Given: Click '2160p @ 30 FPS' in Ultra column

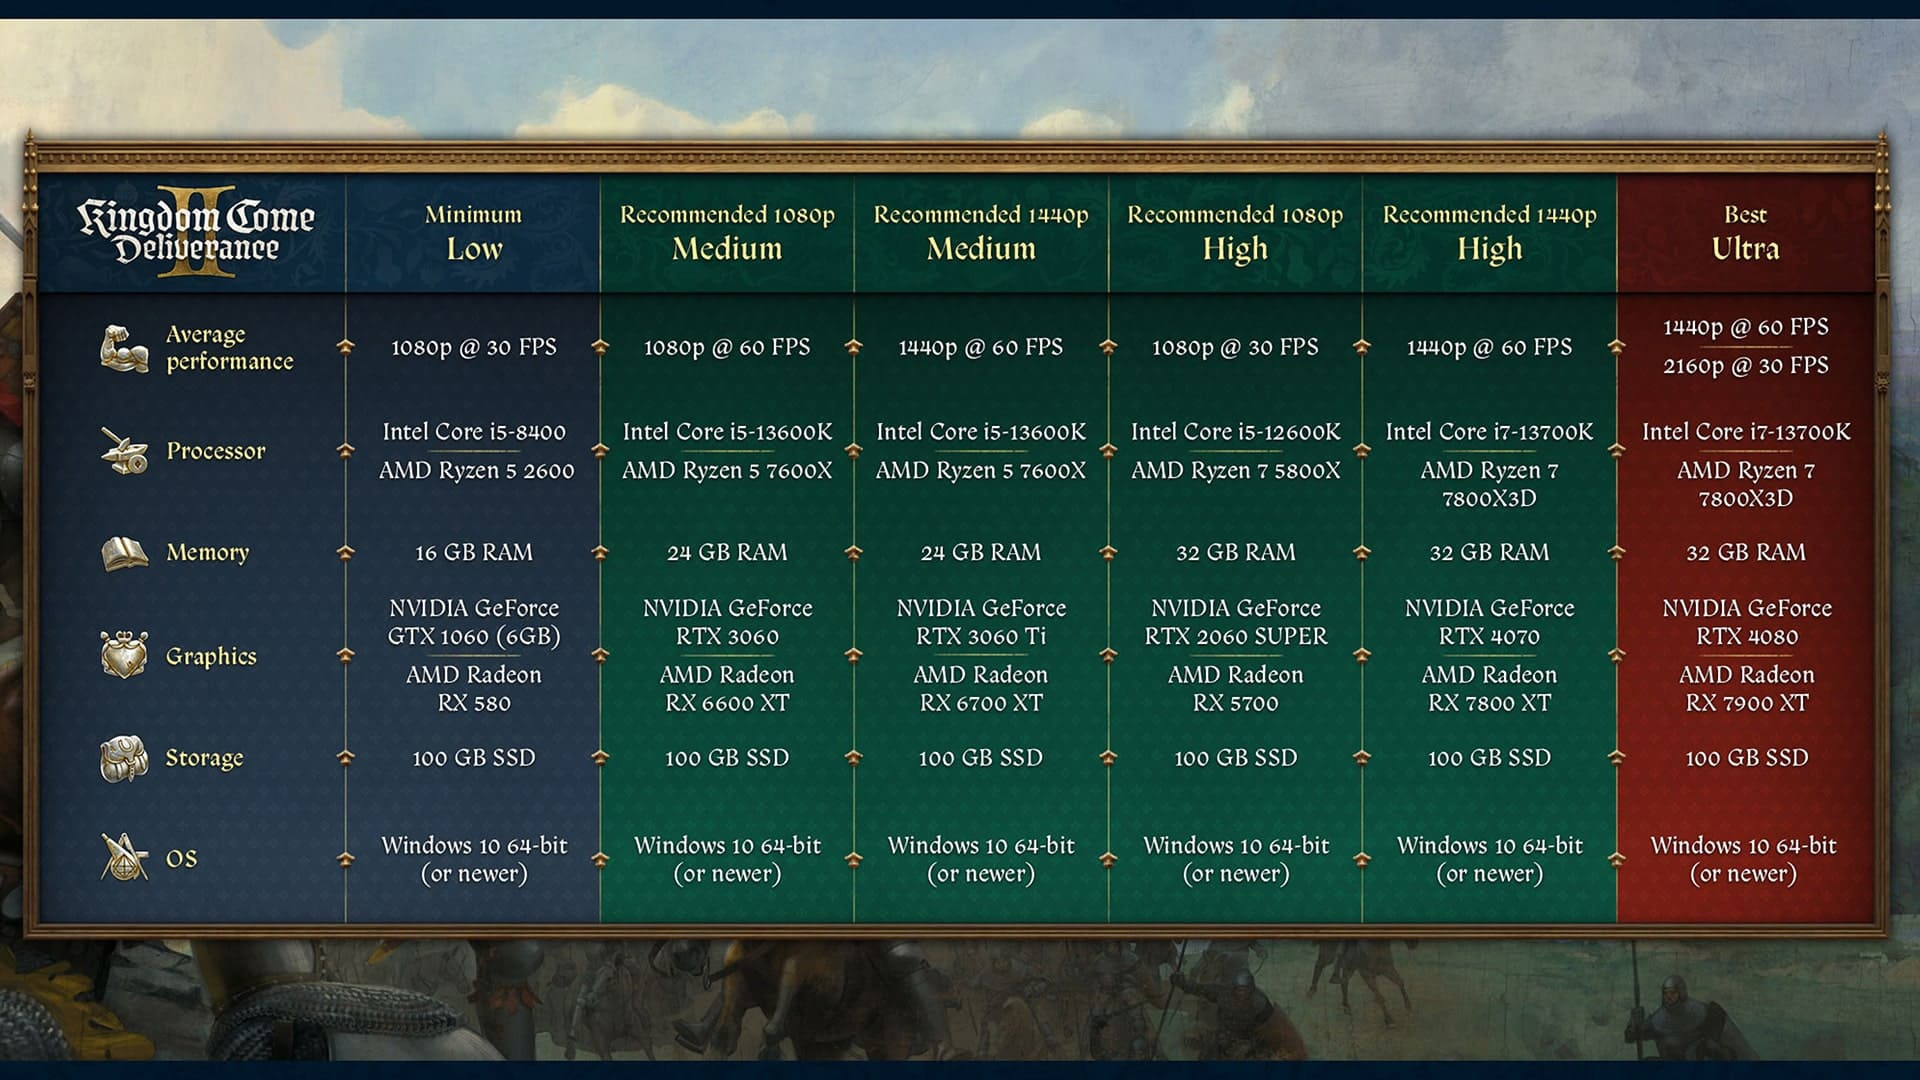Looking at the screenshot, I should (x=1746, y=365).
